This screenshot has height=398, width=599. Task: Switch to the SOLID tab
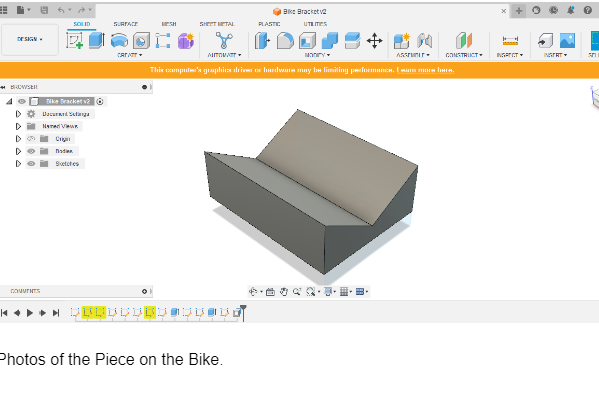(82, 24)
